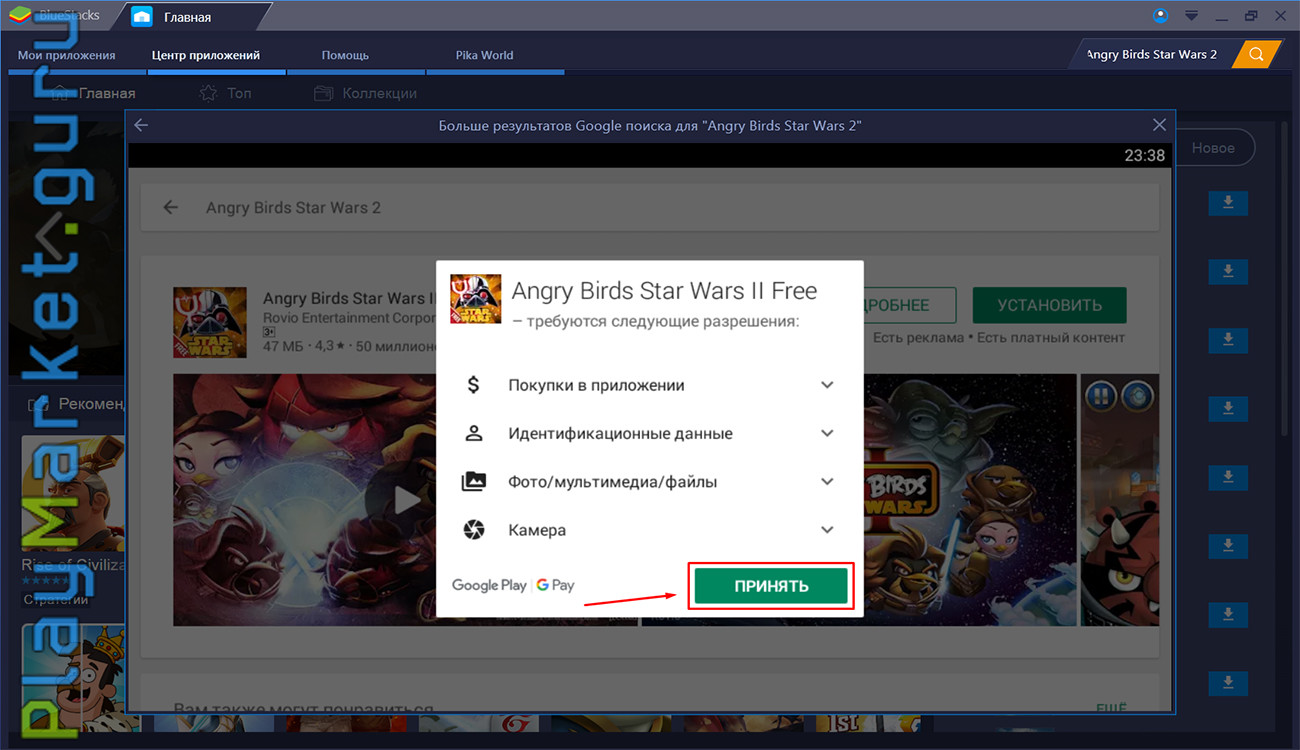Screen dimensions: 1300x750
Task: Click the ЕЩЁ link in recommendations
Action: 1110,708
